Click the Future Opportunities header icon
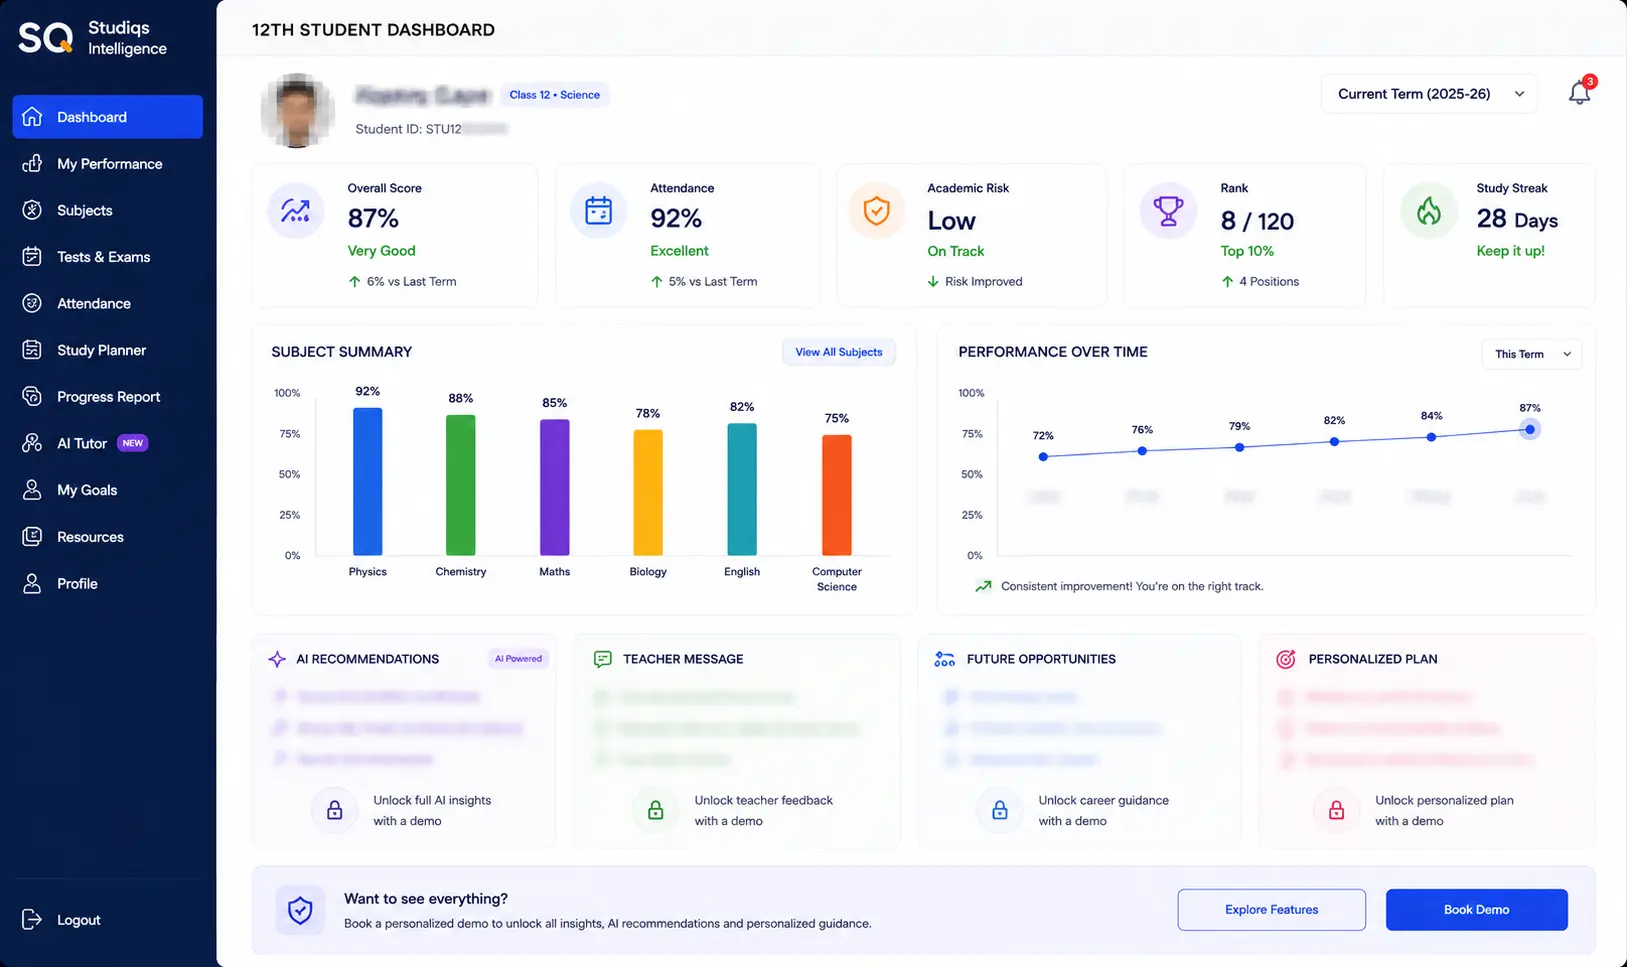1627x967 pixels. click(944, 659)
